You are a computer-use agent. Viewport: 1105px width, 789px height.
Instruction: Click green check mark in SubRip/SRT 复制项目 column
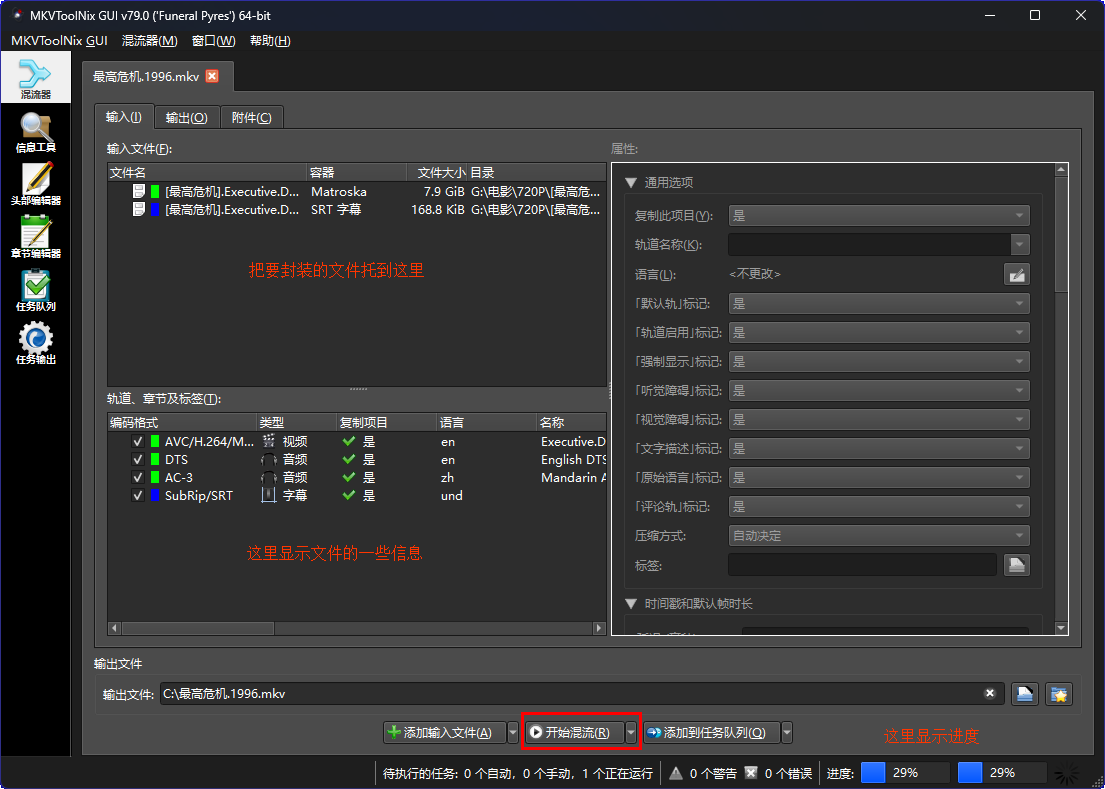[x=348, y=495]
